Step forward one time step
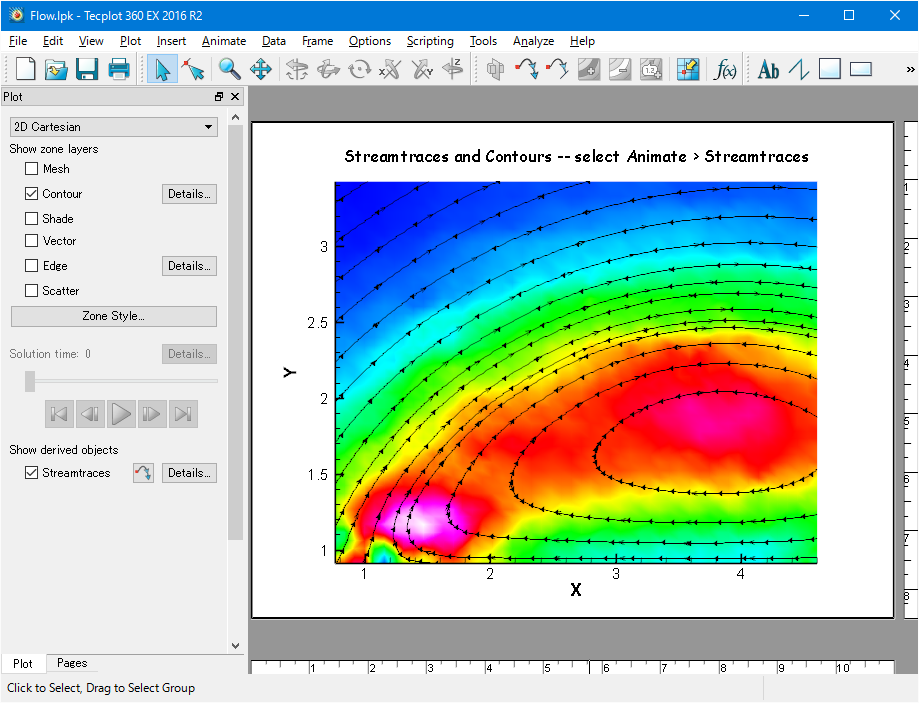The image size is (919, 703). 152,414
